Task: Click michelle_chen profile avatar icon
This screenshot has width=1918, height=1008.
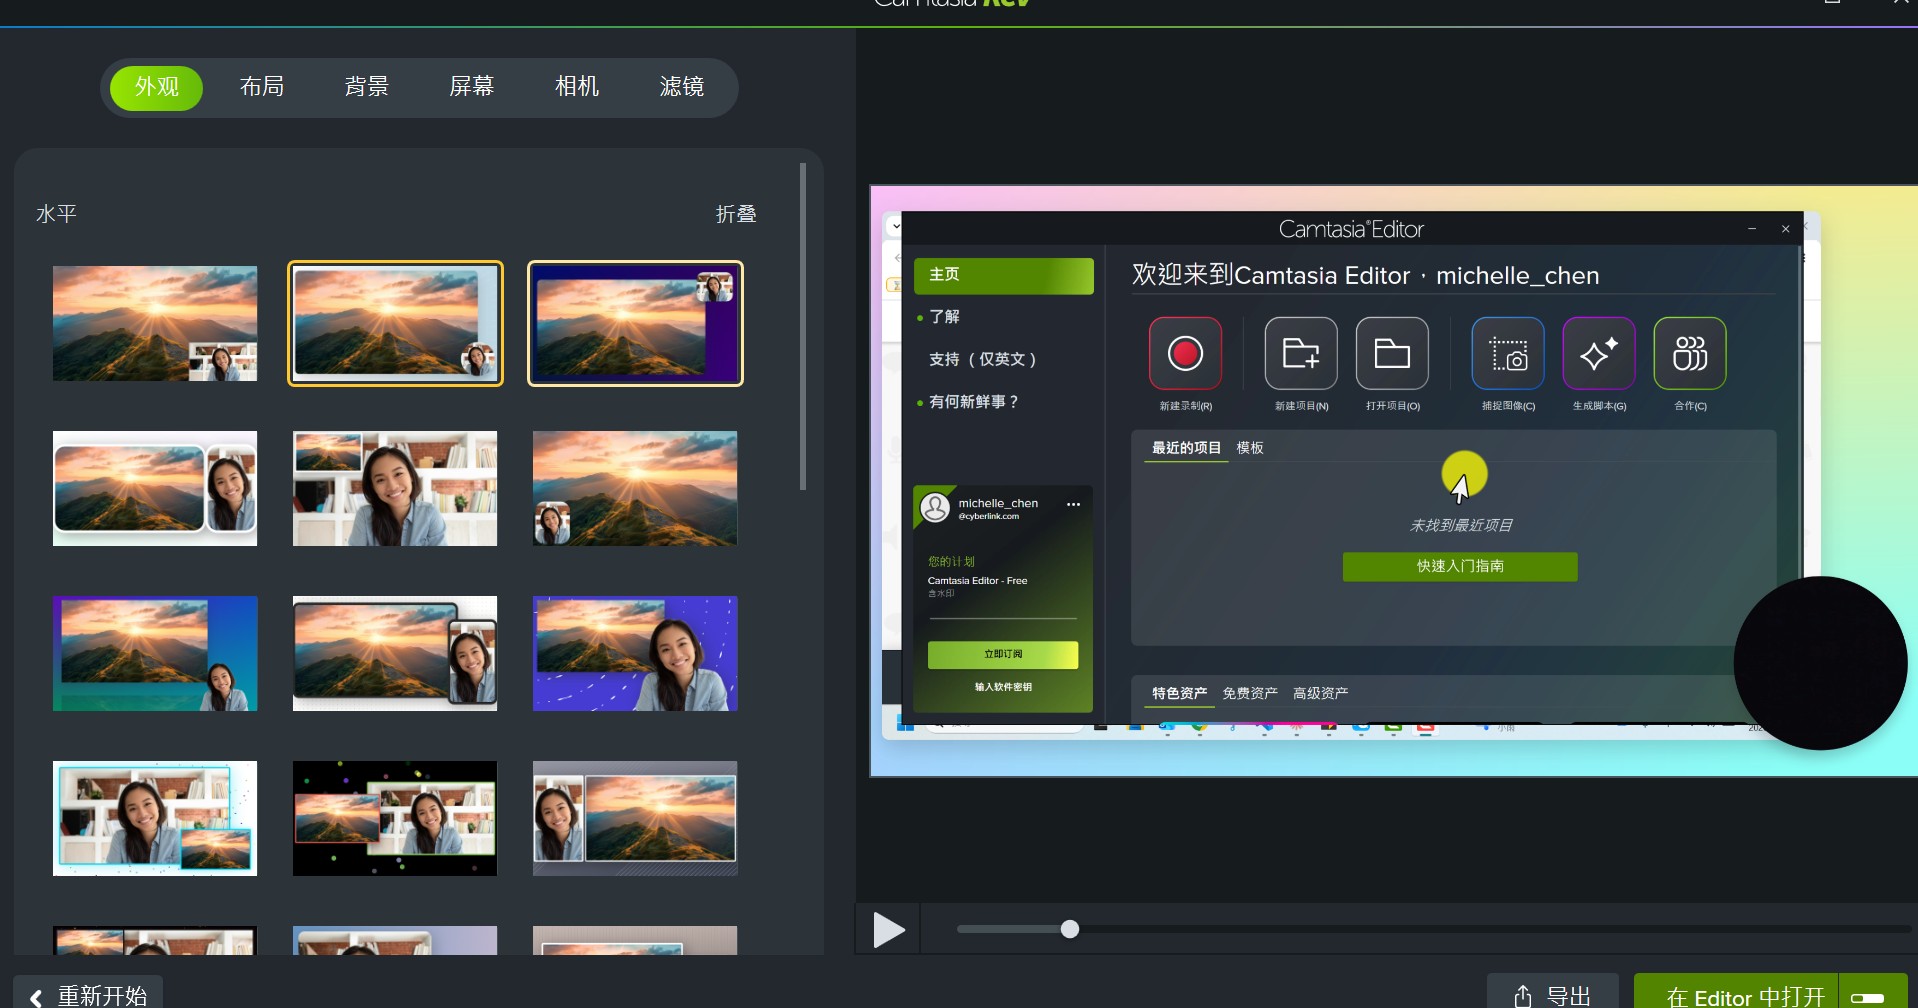Action: (935, 508)
